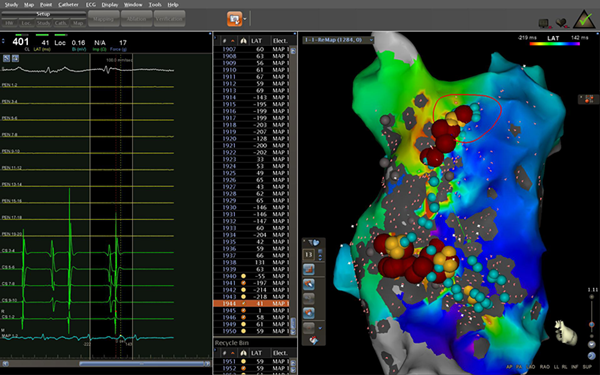Toggle the yellow marker on point 1940
This screenshot has height=375, width=600.
[x=243, y=276]
